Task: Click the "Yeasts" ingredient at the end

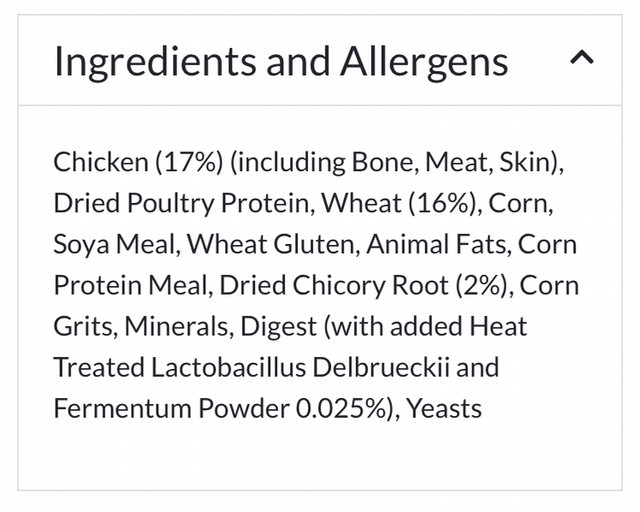Action: coord(444,408)
